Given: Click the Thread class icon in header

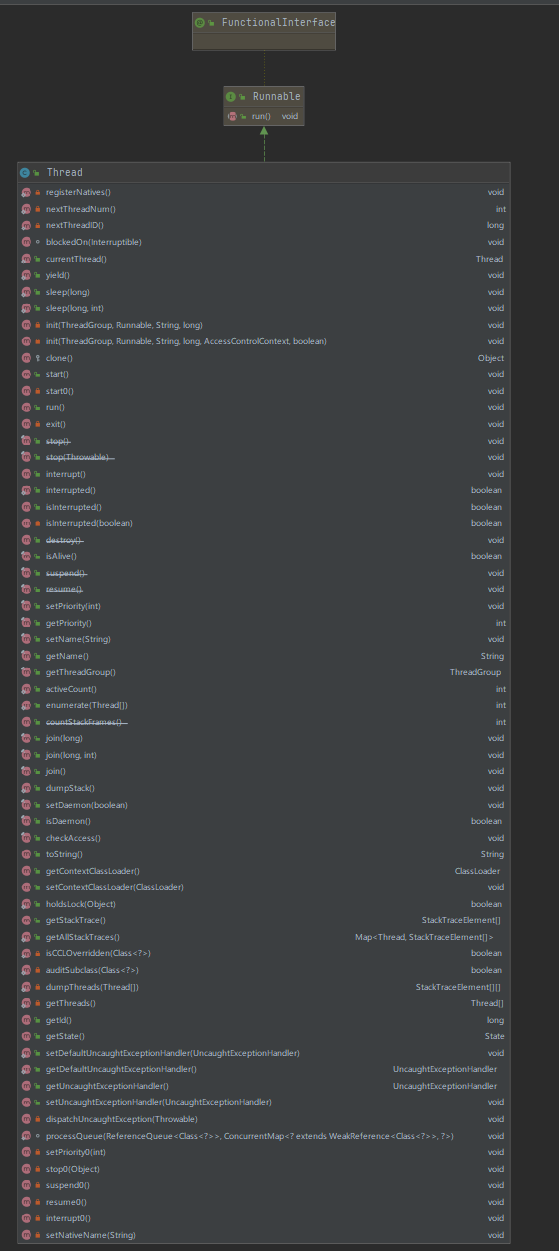Looking at the screenshot, I should click(25, 172).
